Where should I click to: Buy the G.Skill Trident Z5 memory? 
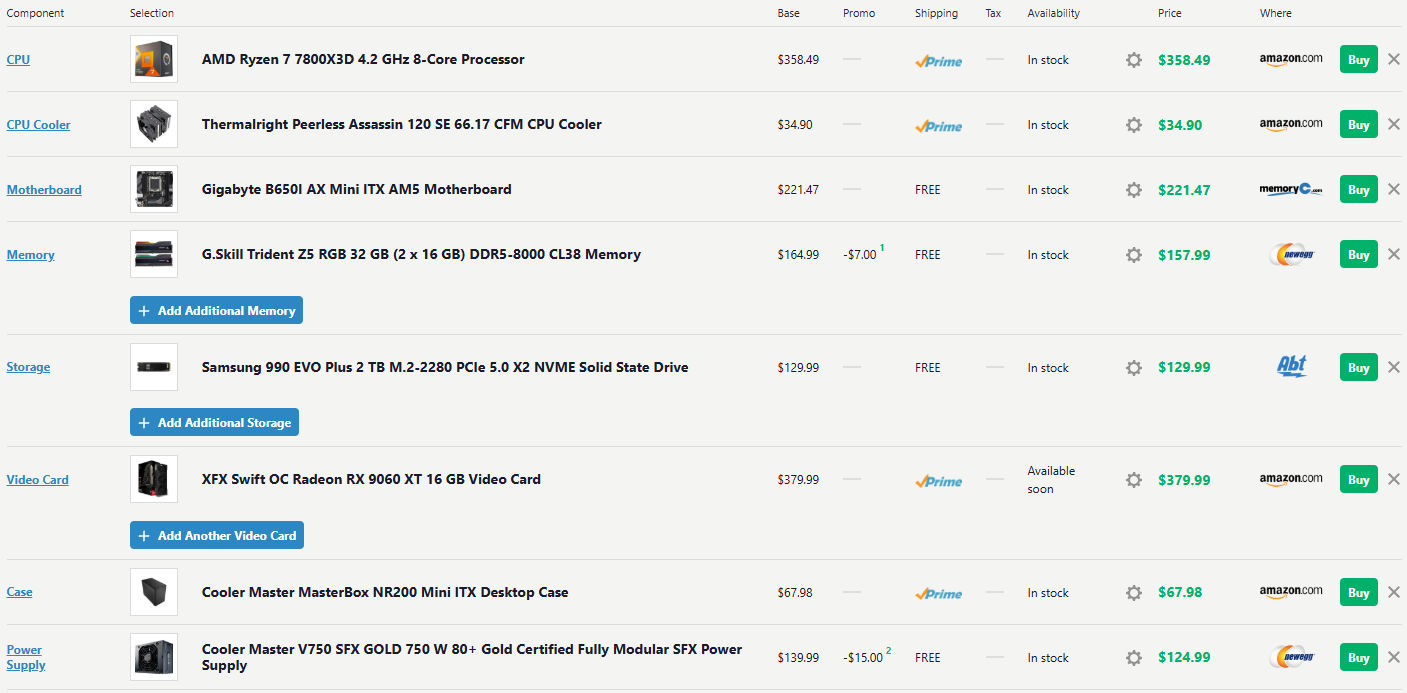point(1358,254)
